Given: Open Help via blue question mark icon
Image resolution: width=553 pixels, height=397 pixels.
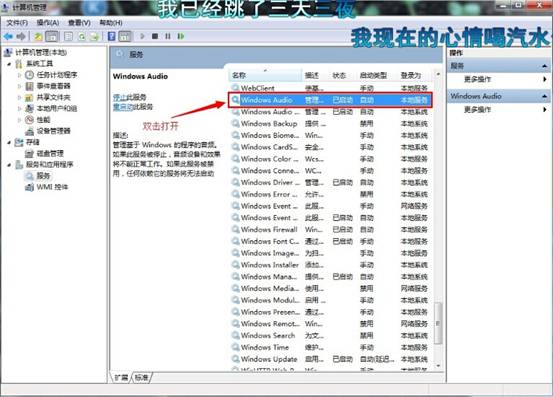Looking at the screenshot, I should [x=111, y=36].
